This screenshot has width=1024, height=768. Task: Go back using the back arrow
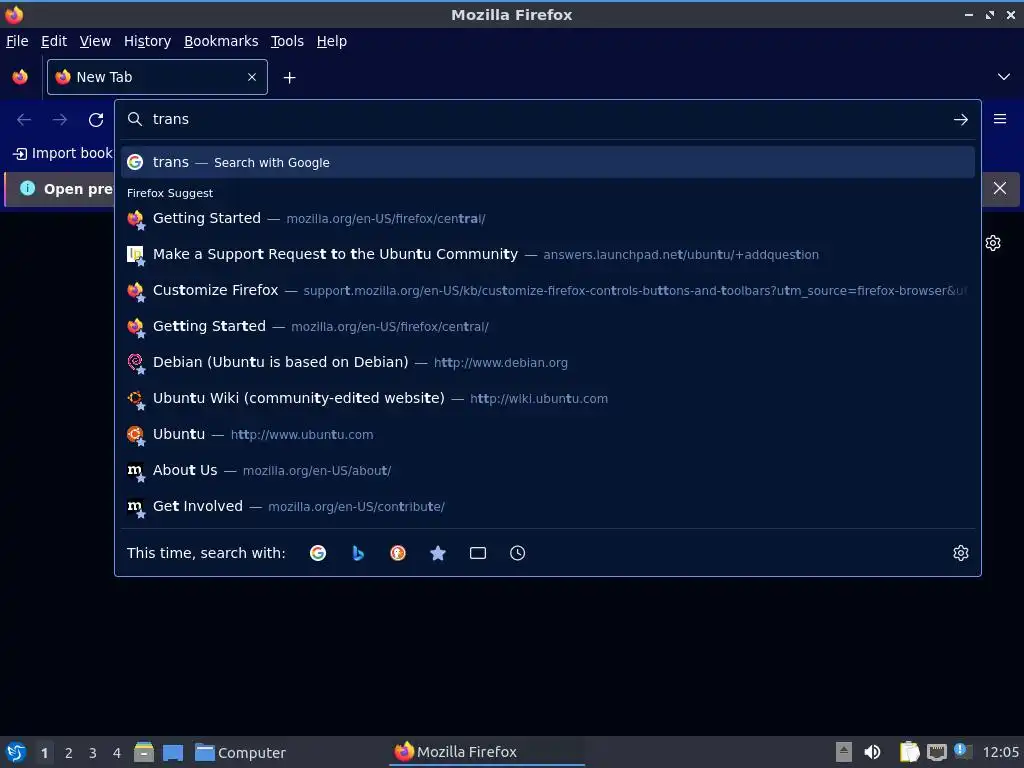(x=24, y=120)
